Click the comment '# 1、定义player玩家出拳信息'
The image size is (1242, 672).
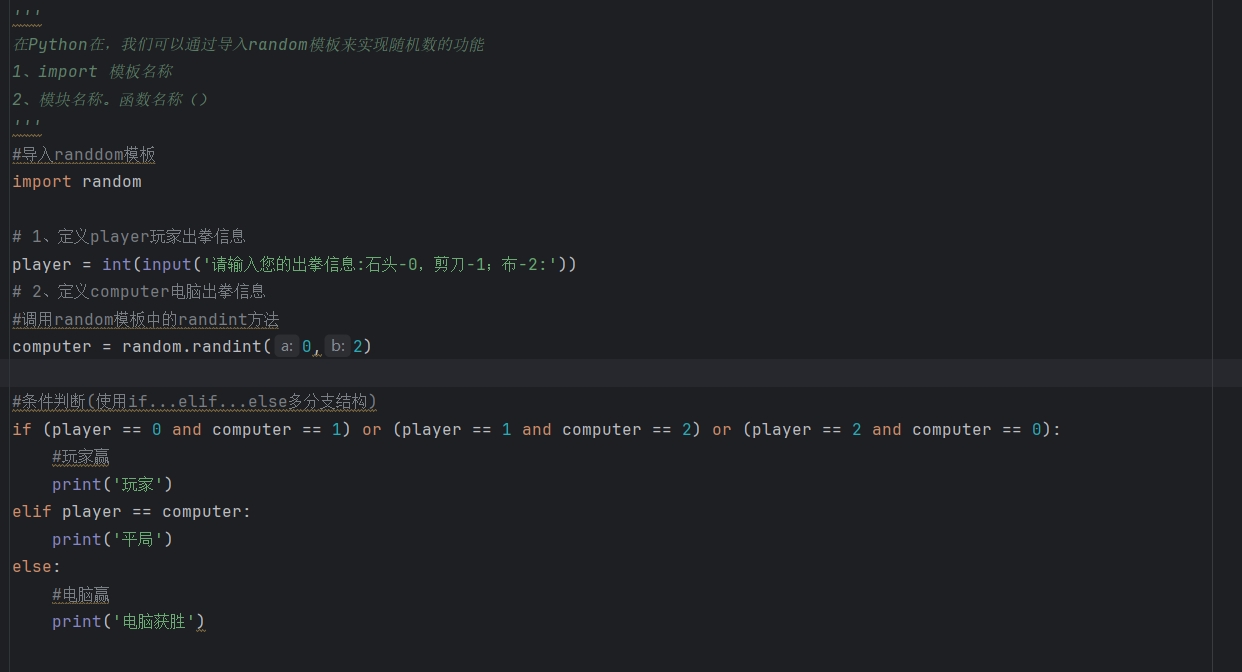pos(129,237)
